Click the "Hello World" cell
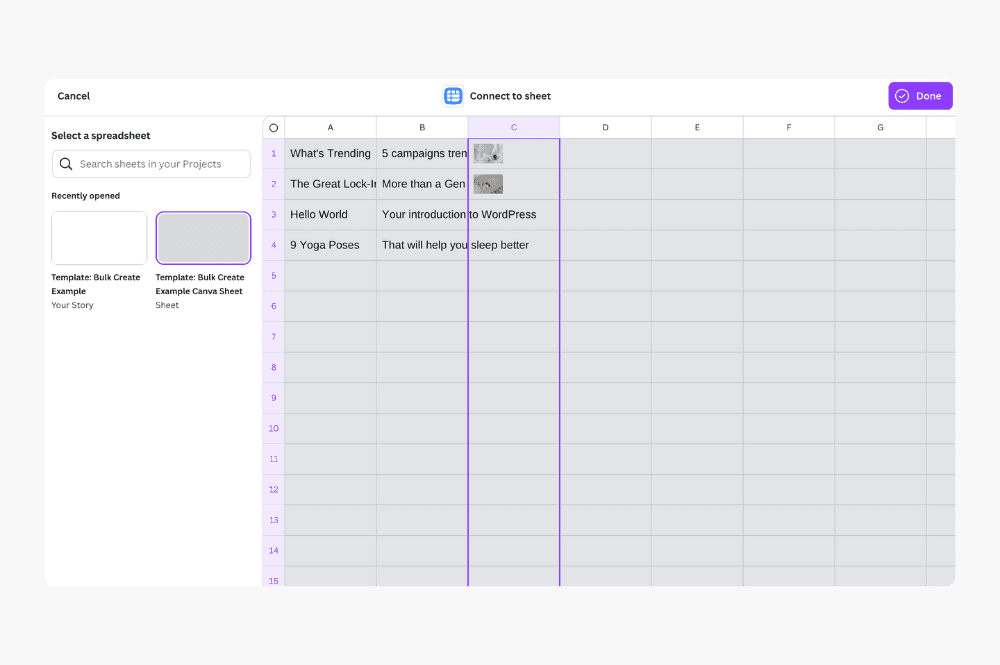The width and height of the screenshot is (1000, 665). 330,215
